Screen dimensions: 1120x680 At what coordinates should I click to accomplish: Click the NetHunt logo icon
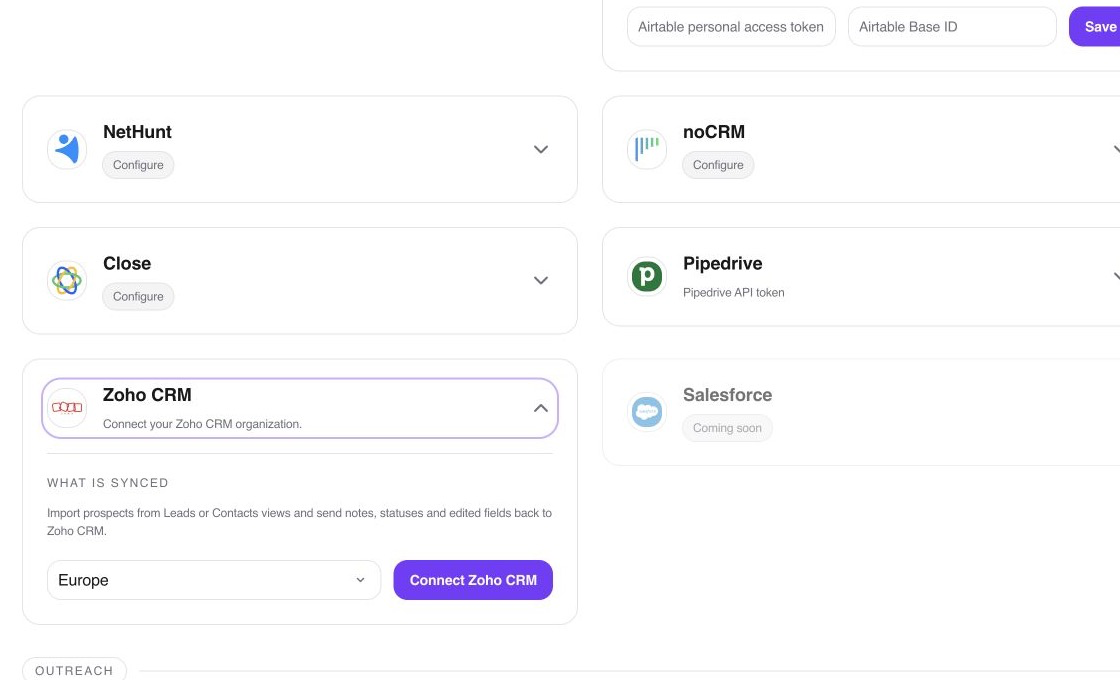coord(67,149)
